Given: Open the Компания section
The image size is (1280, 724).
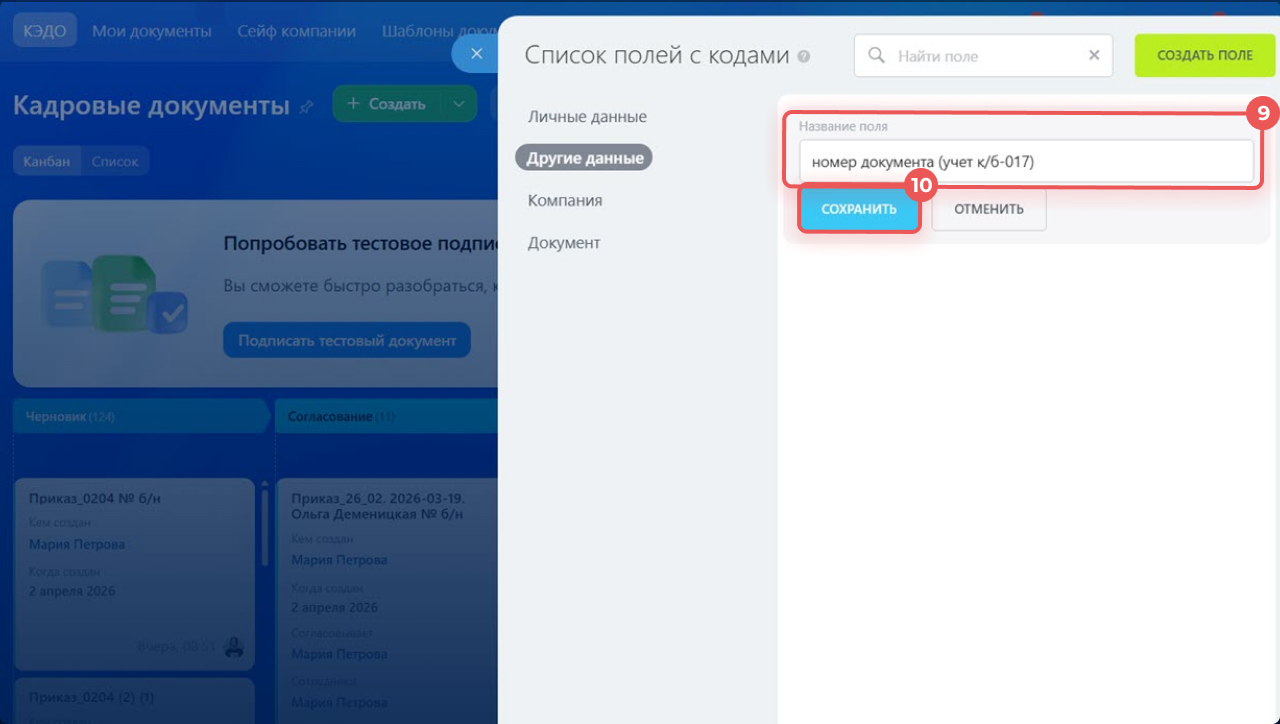Looking at the screenshot, I should (565, 200).
